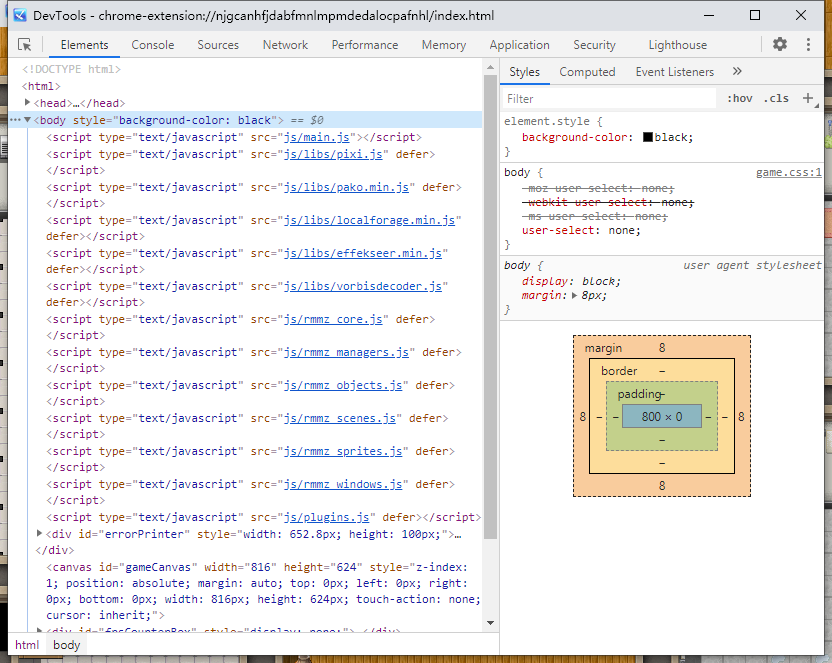Follow the js/rmmz_core.js link
Viewport: 832px width, 663px height.
point(333,319)
